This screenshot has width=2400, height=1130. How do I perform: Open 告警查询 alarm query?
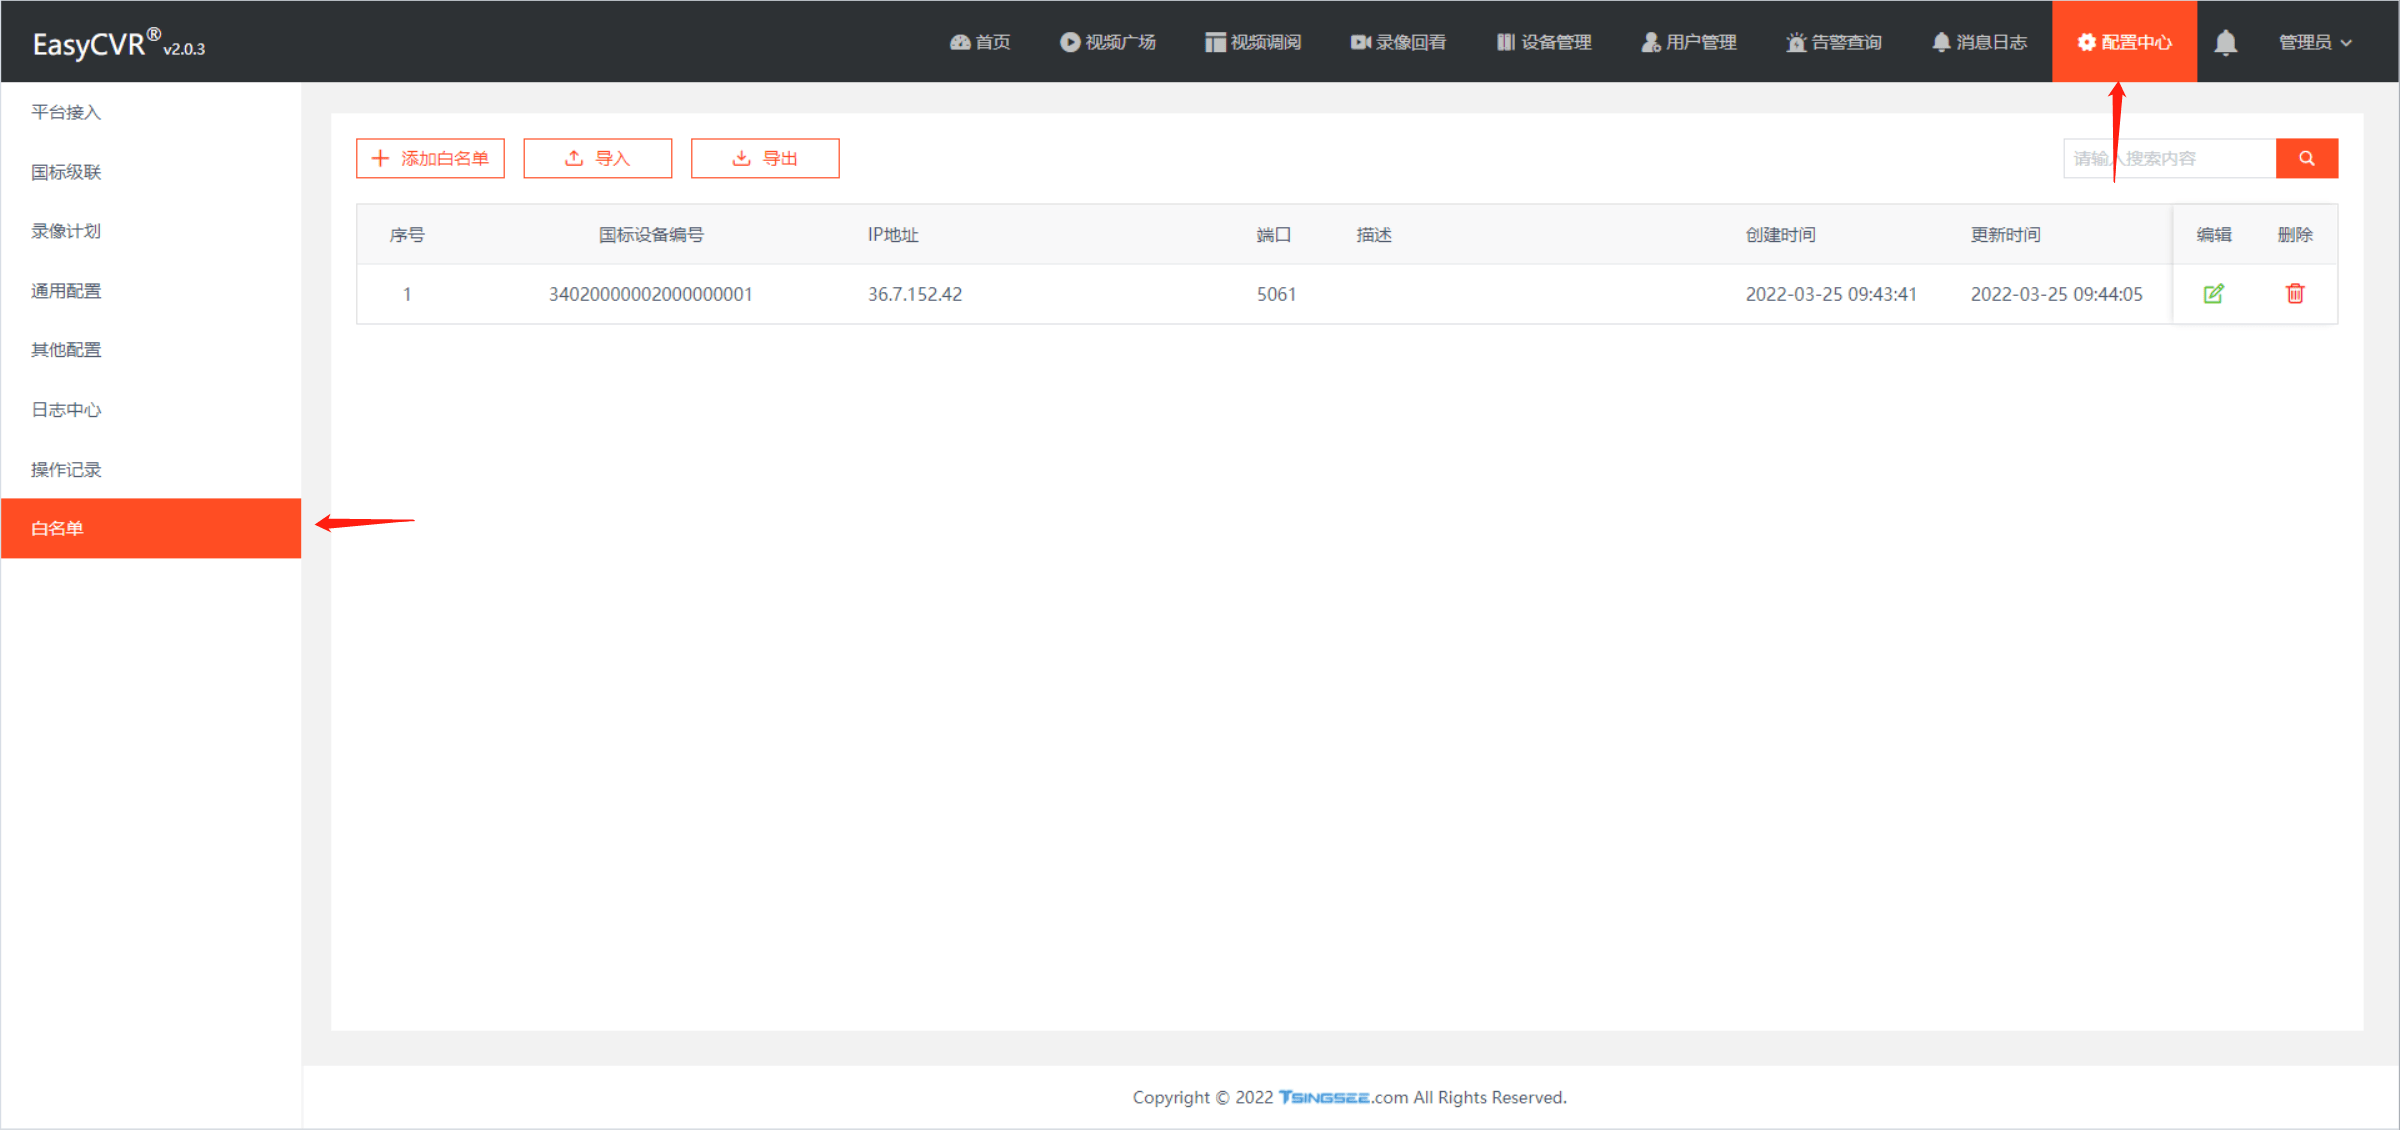click(x=1834, y=42)
